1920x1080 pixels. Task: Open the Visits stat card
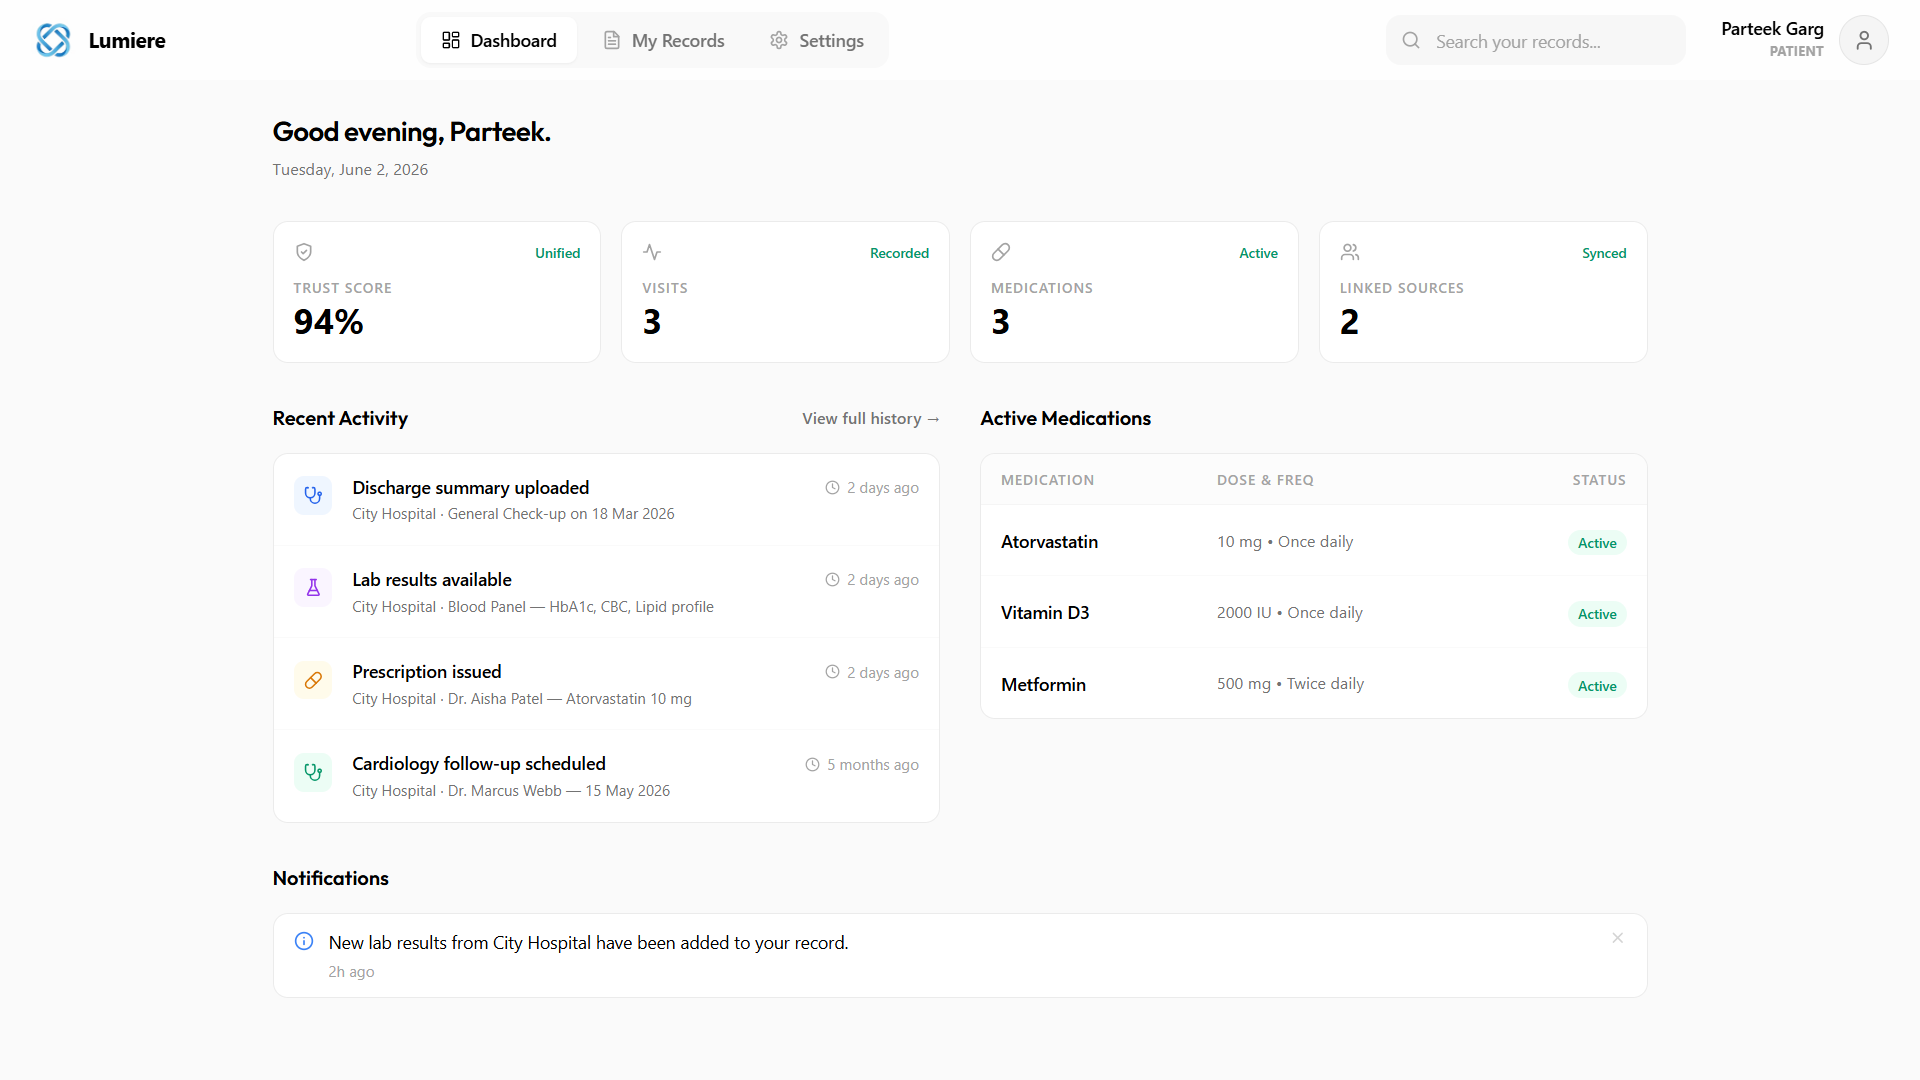[785, 292]
